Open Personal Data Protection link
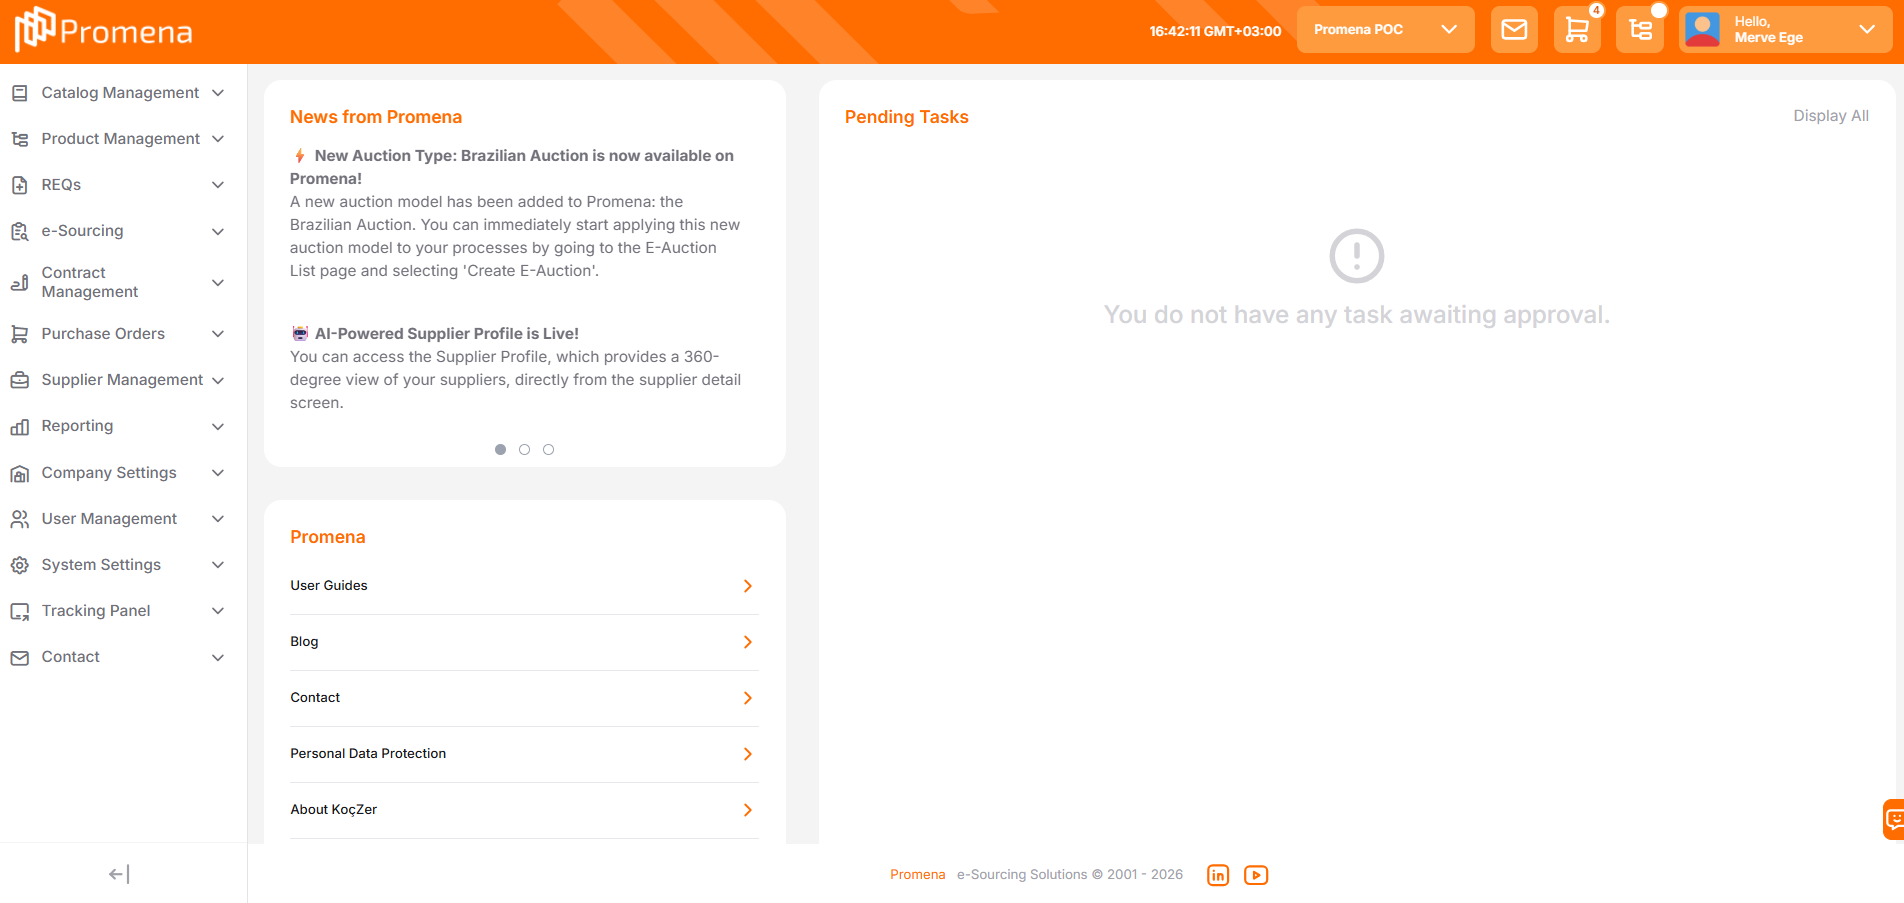Image resolution: width=1904 pixels, height=903 pixels. coord(368,754)
